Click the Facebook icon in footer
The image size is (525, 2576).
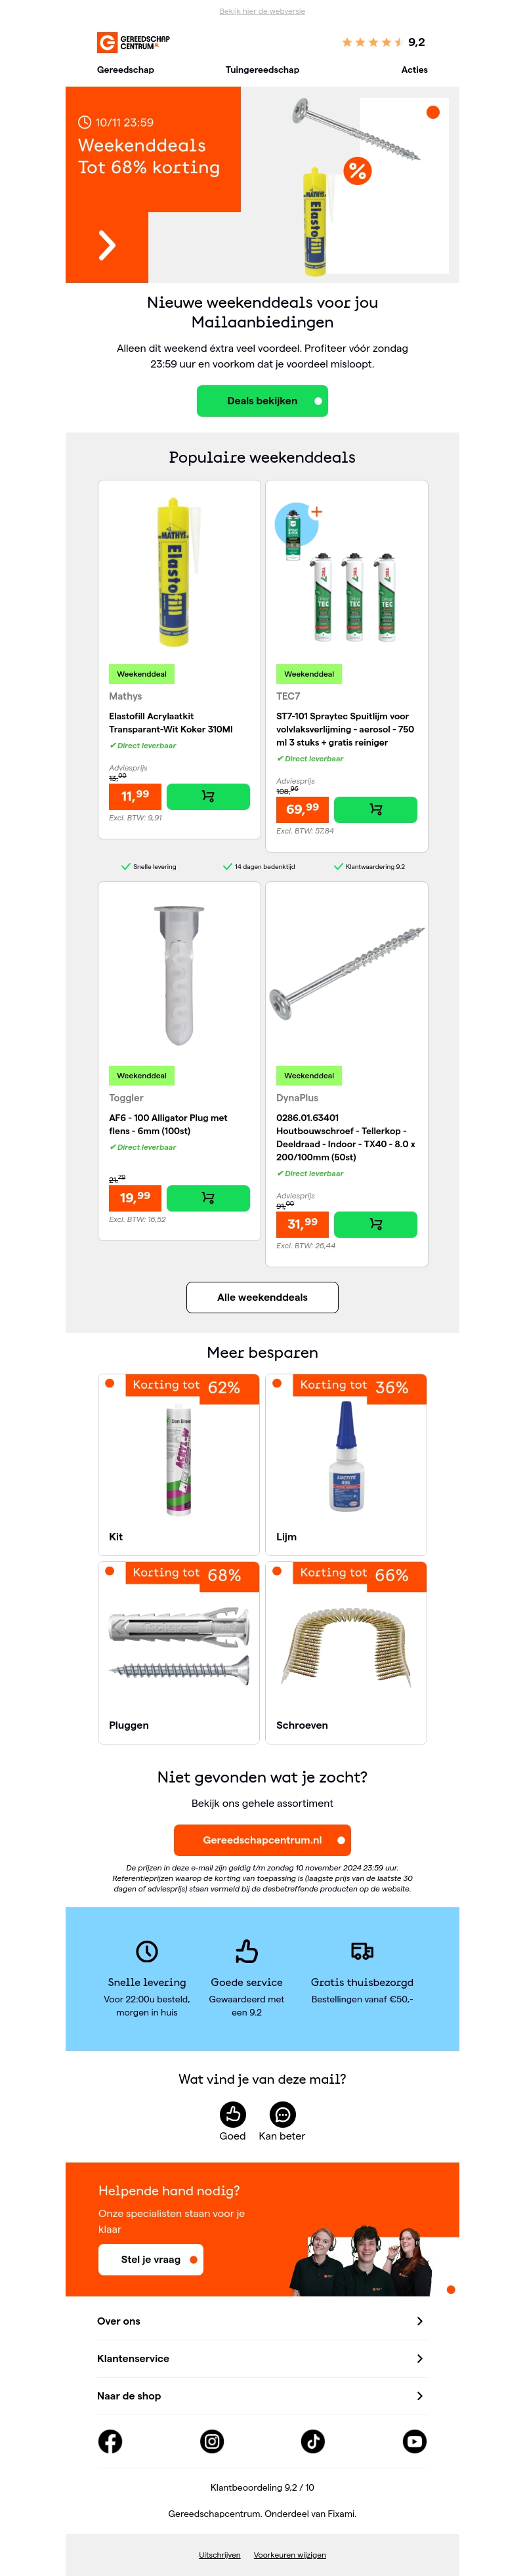[111, 2441]
